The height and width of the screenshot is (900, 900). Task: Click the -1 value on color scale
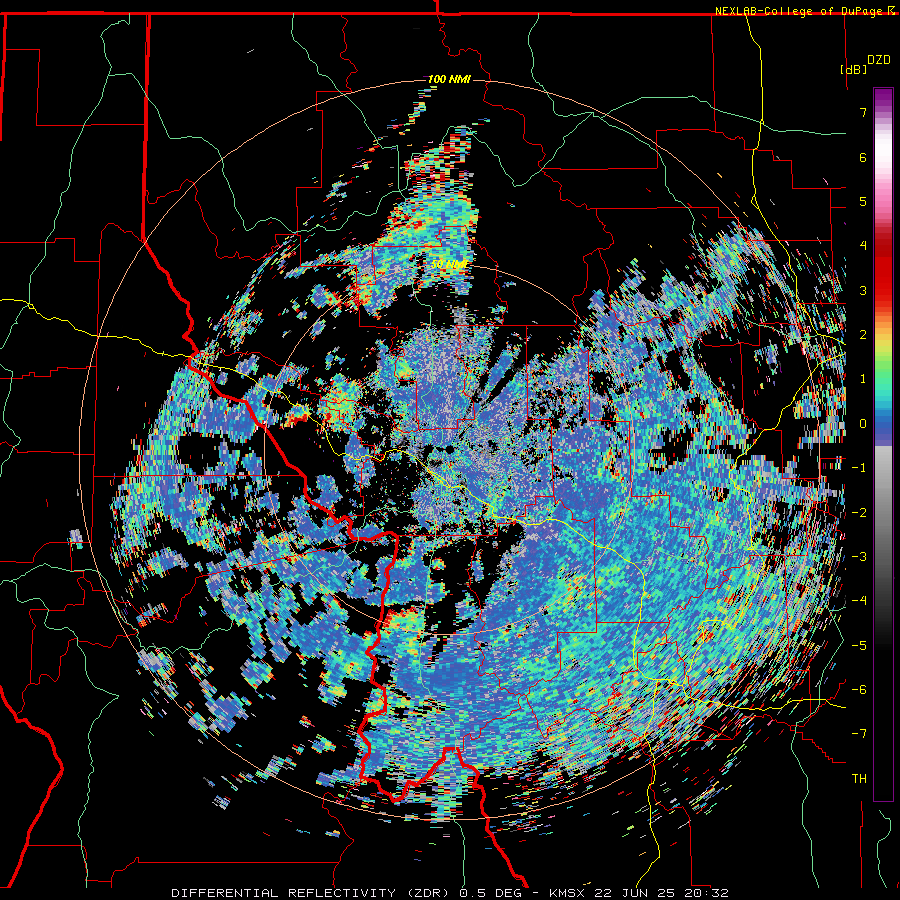pos(859,468)
